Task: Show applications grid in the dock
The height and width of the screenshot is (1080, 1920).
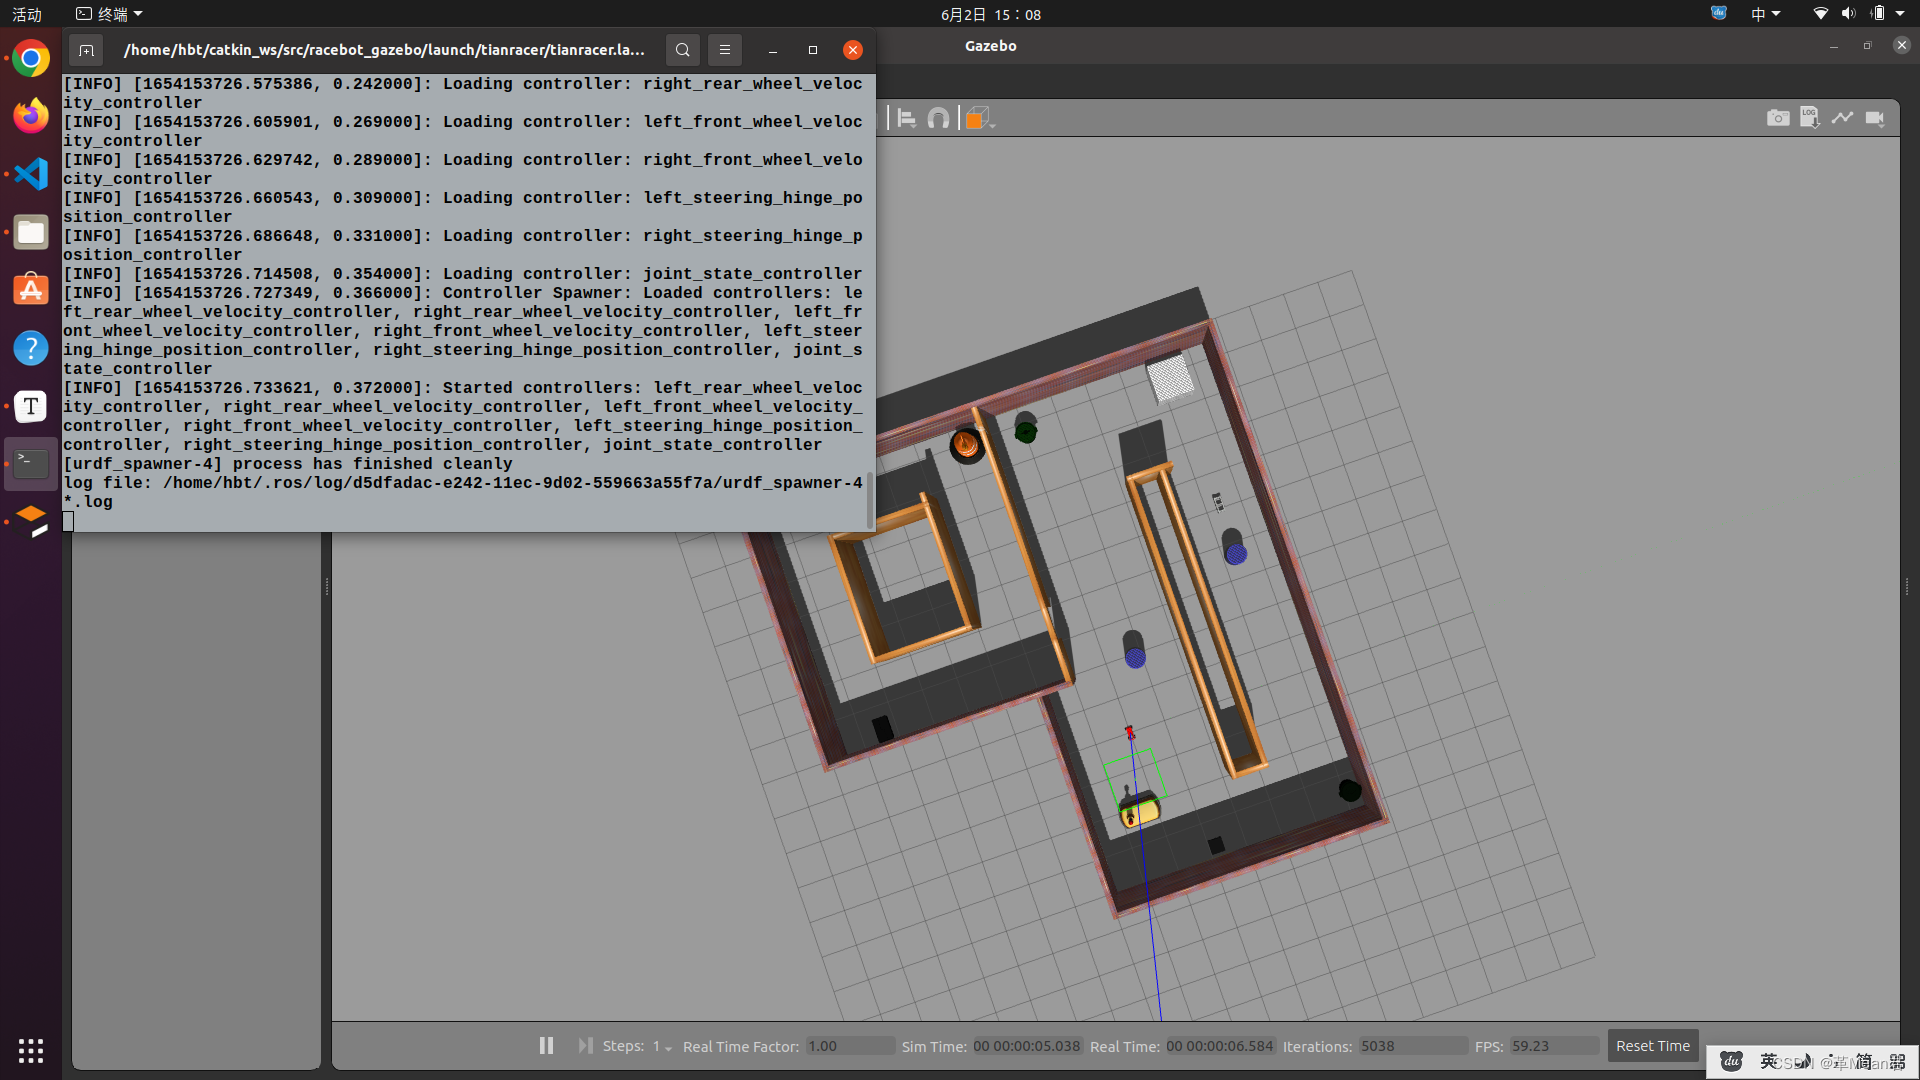Action: point(31,1050)
